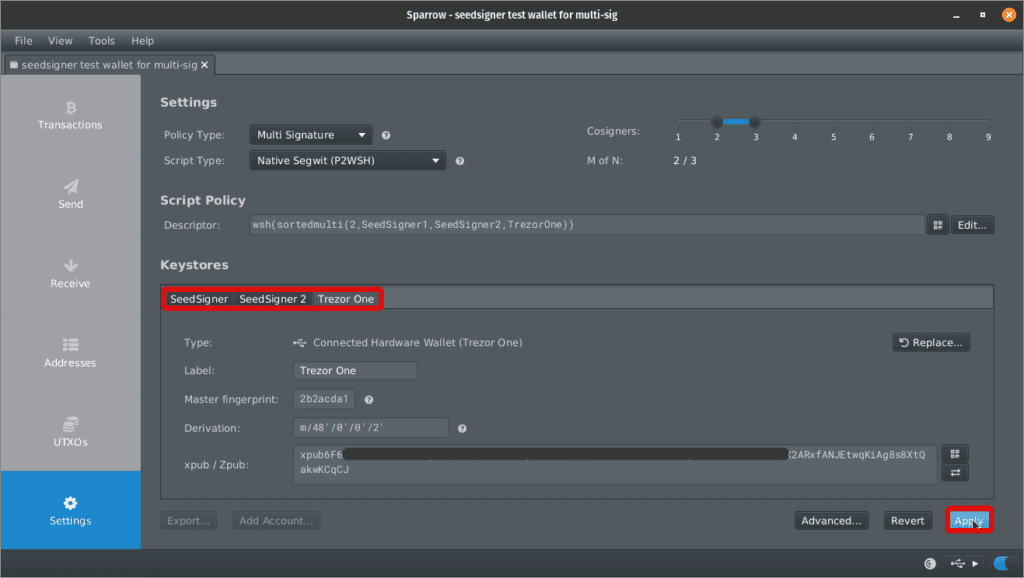Show the xpub QR code icon
Screen dimensions: 1024x578
(955, 454)
